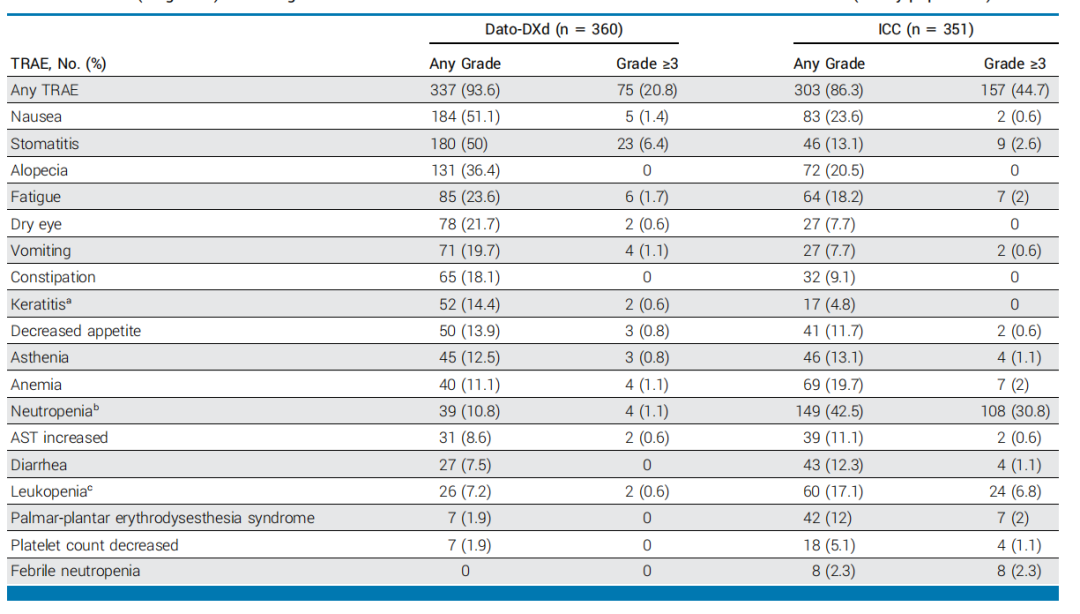
Task: Select the TRAE, No. (%) header cell
Action: (58, 64)
